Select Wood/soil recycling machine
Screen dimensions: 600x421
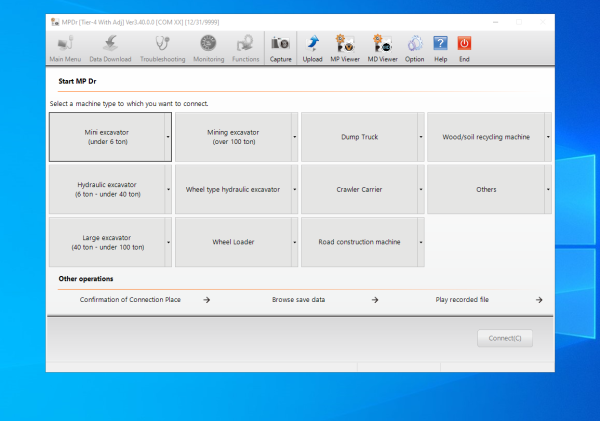486,137
